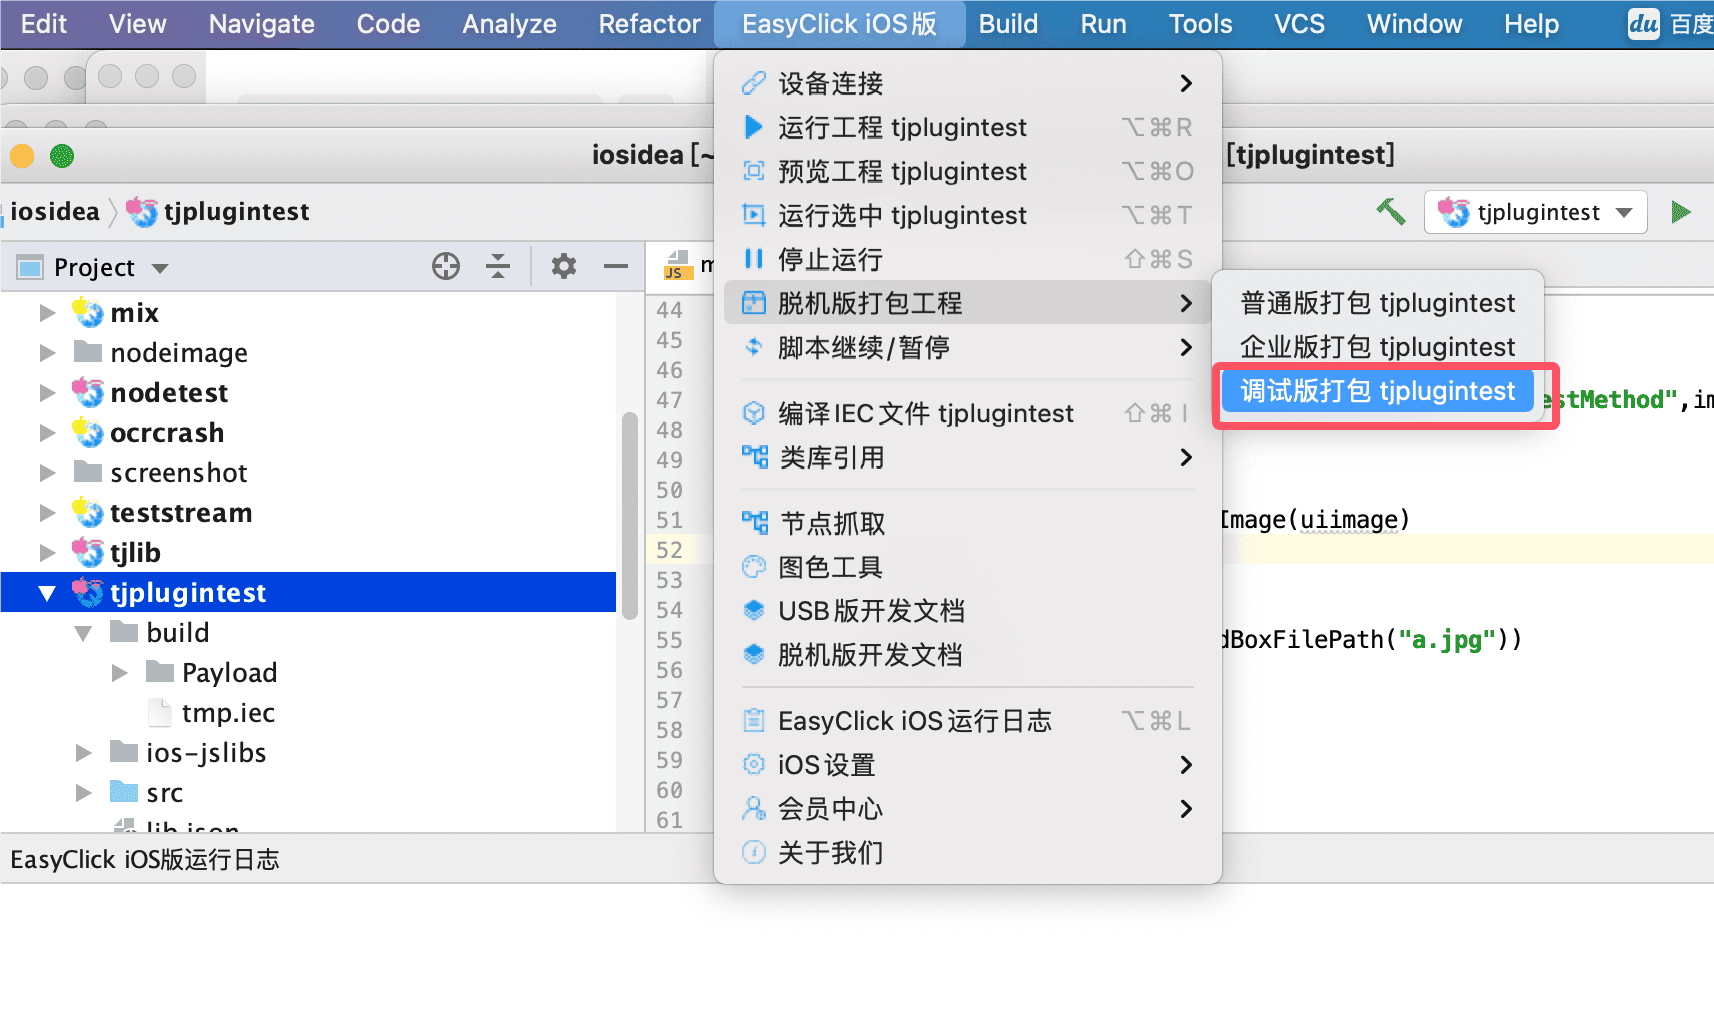This screenshot has height=1030, width=1714.
Task: Open Project panel gear settings
Action: coord(564,266)
